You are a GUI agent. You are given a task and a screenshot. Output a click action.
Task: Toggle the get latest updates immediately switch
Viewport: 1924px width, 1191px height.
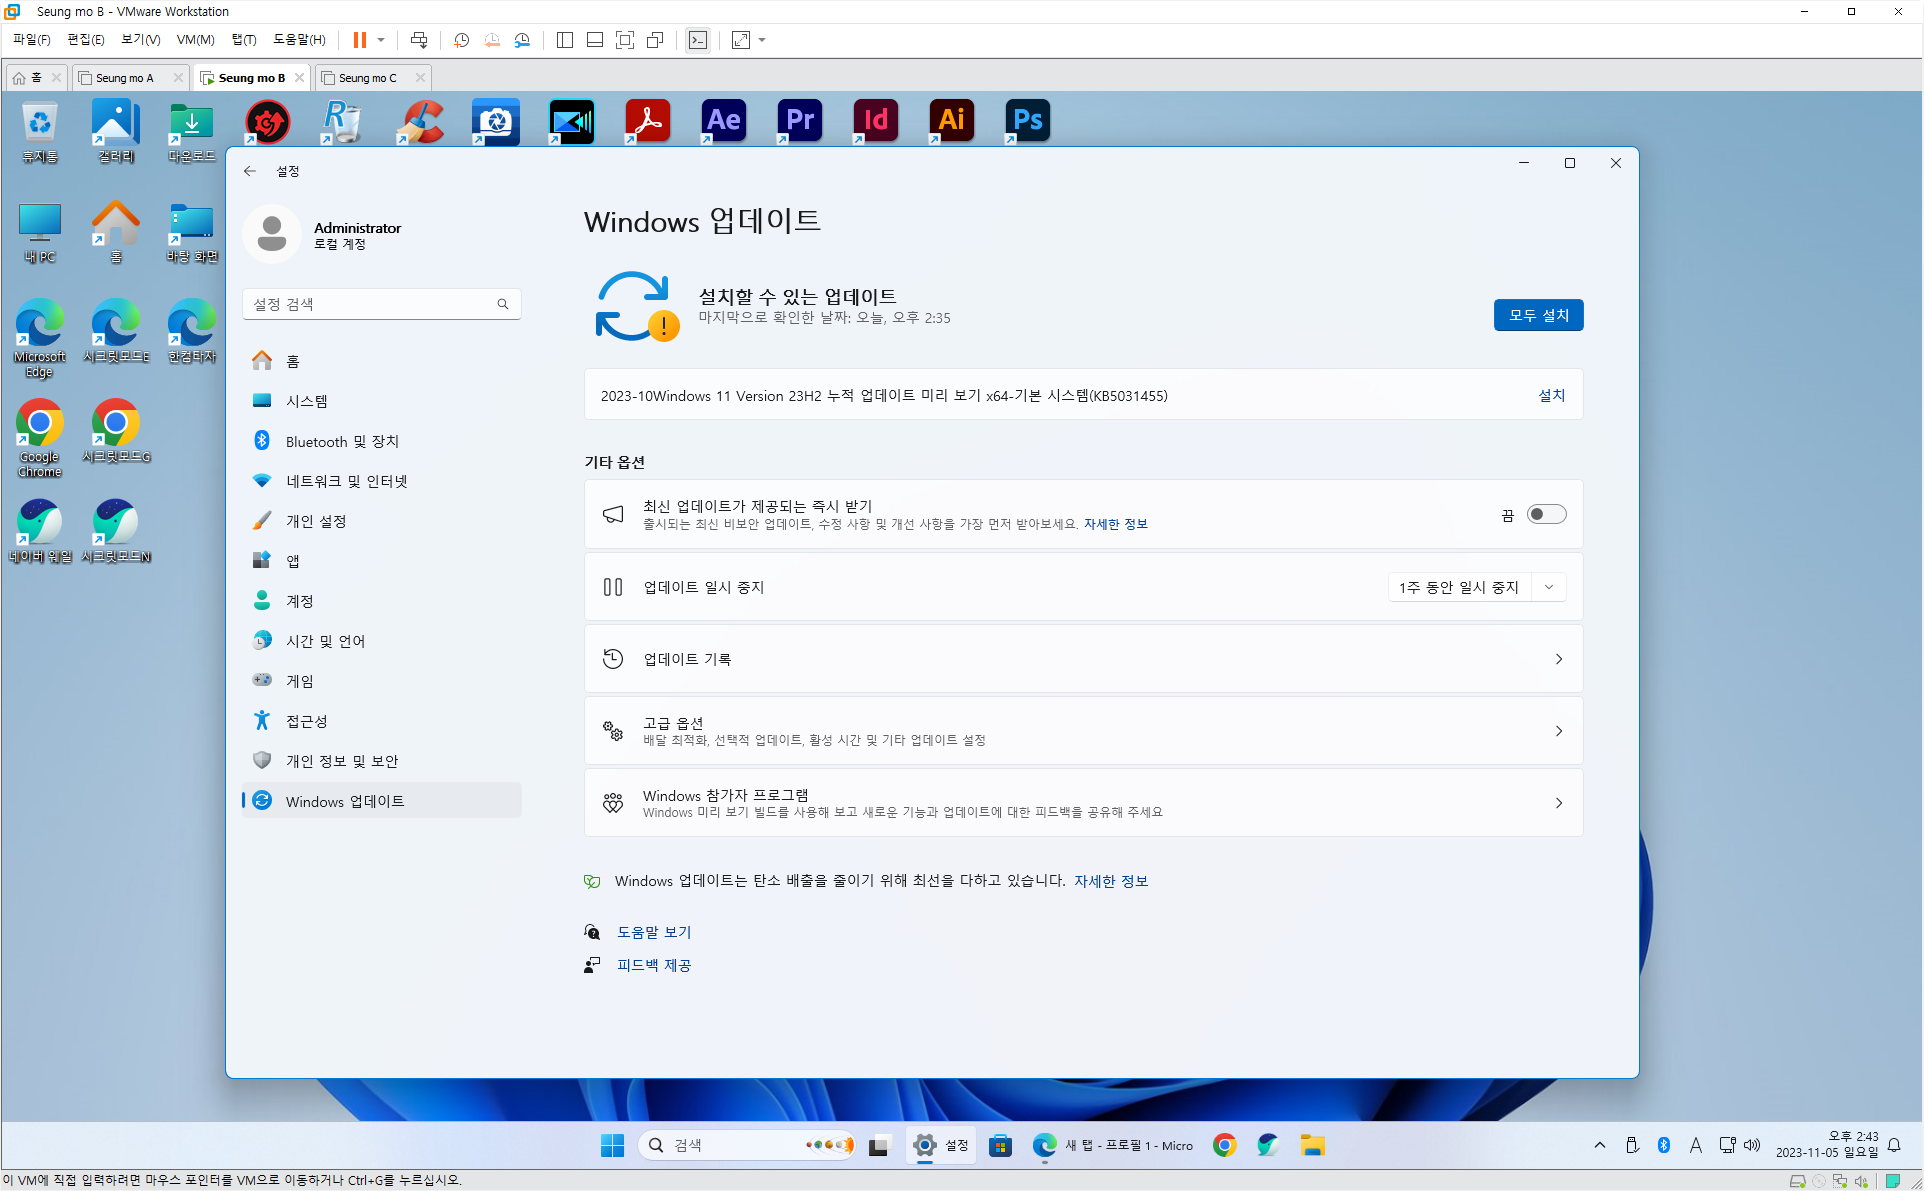(x=1546, y=514)
